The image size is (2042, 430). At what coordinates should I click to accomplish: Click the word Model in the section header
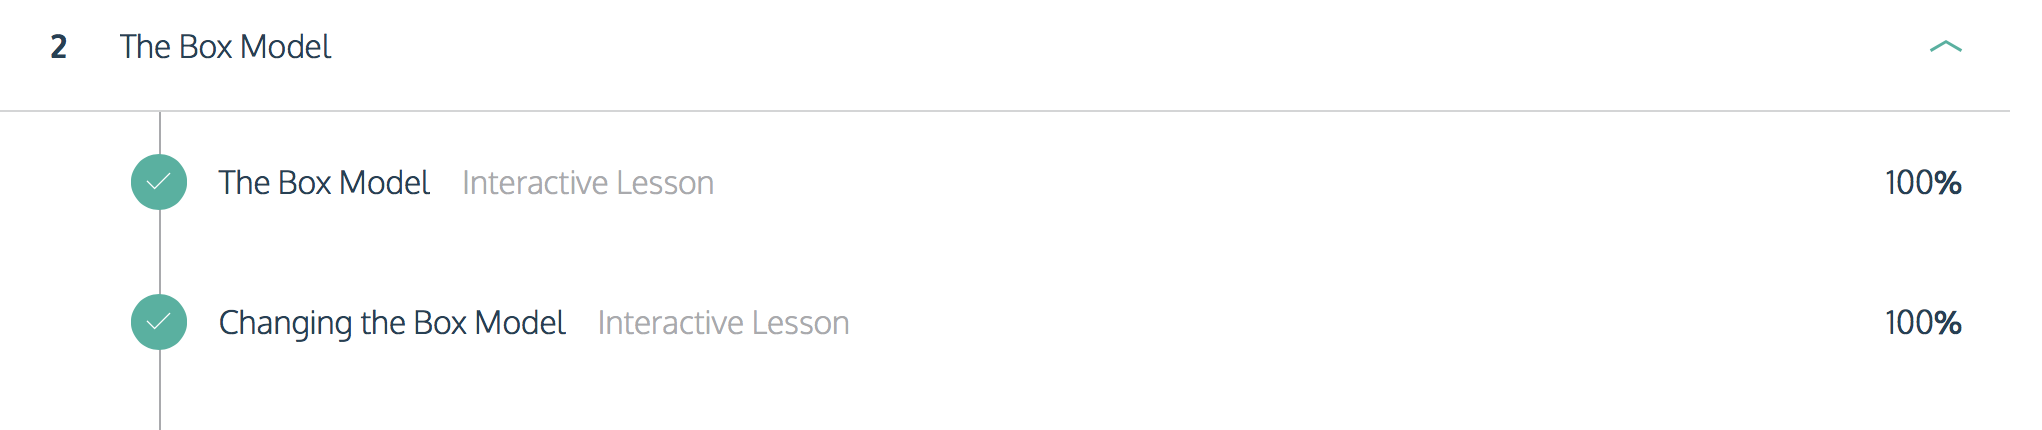tap(286, 47)
